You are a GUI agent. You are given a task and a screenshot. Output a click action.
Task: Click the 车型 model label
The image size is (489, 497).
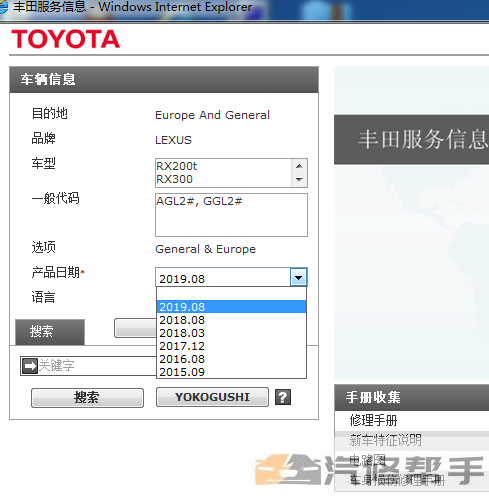(x=43, y=163)
